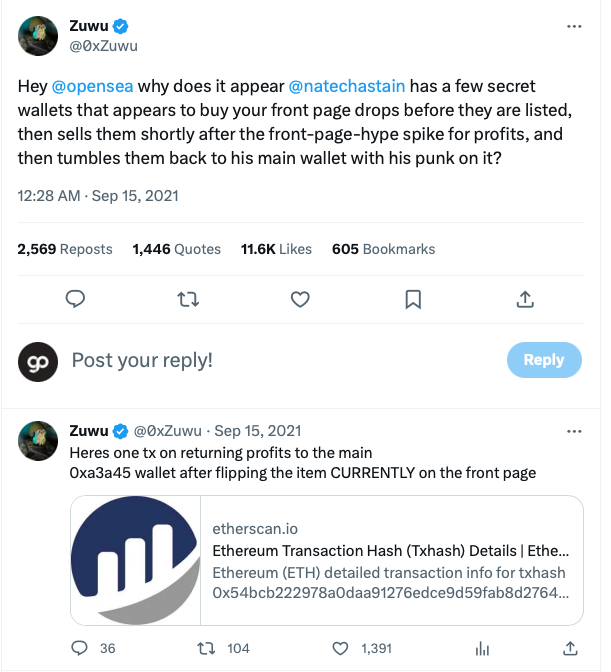Bookmark the main tweet
The width and height of the screenshot is (611, 672).
412,298
